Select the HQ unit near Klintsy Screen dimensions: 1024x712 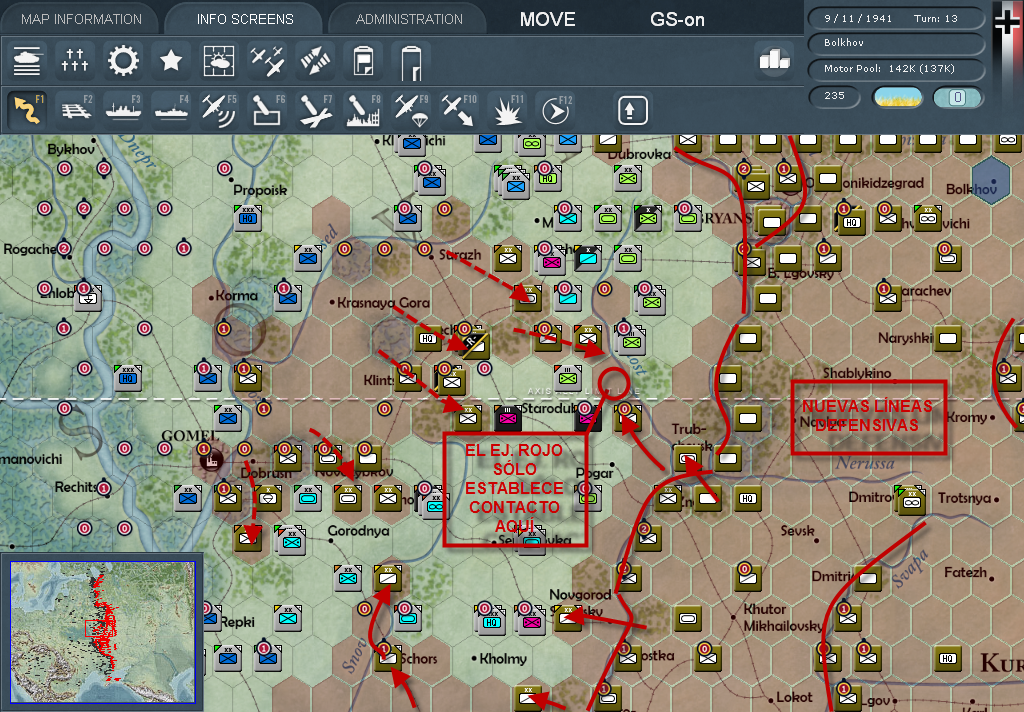[x=428, y=338]
